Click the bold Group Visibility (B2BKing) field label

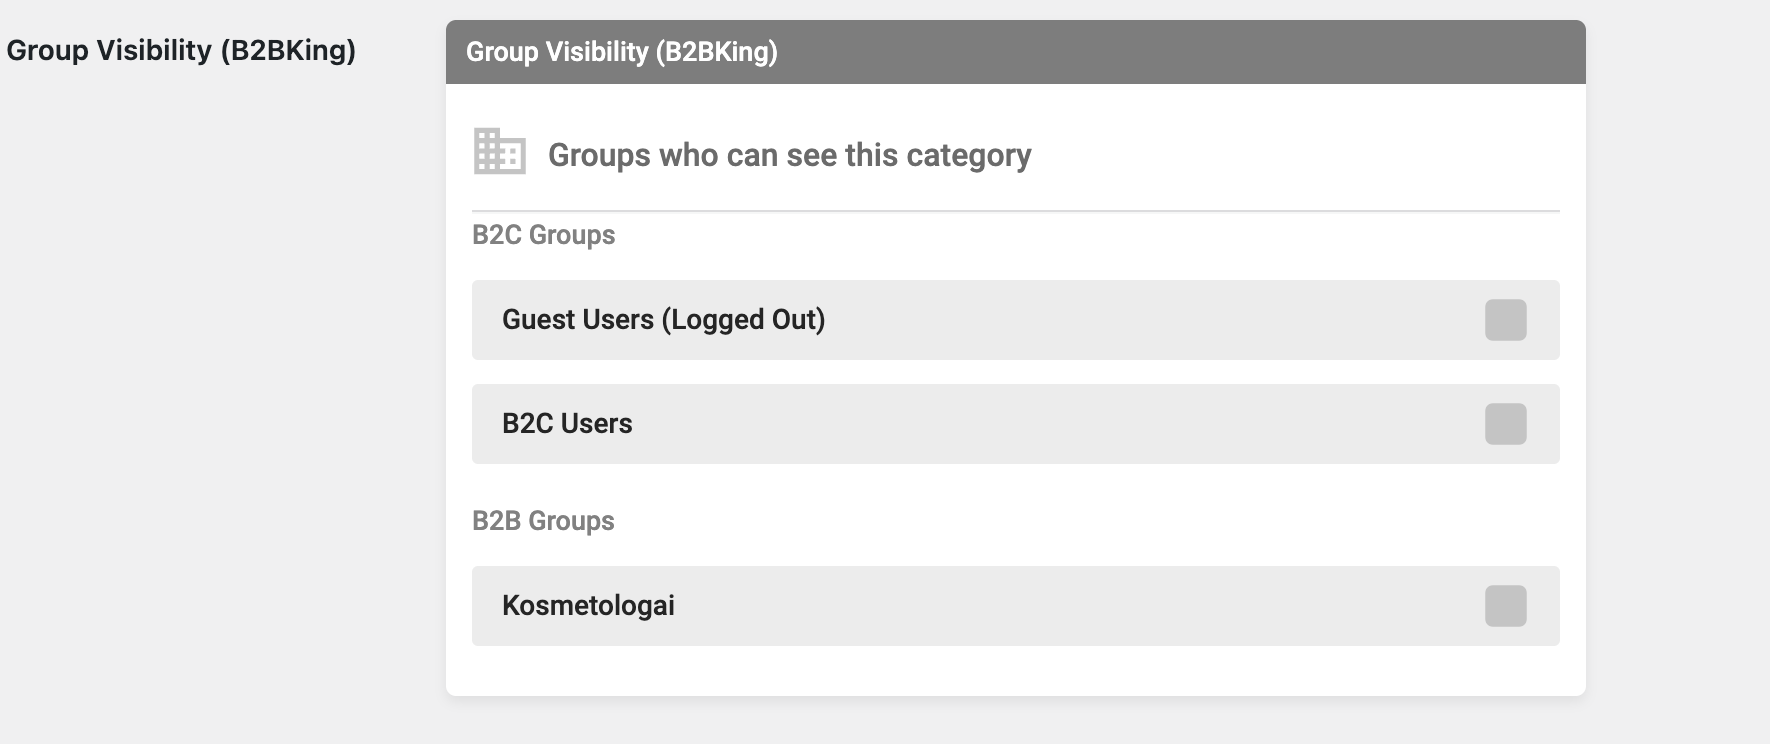(181, 50)
